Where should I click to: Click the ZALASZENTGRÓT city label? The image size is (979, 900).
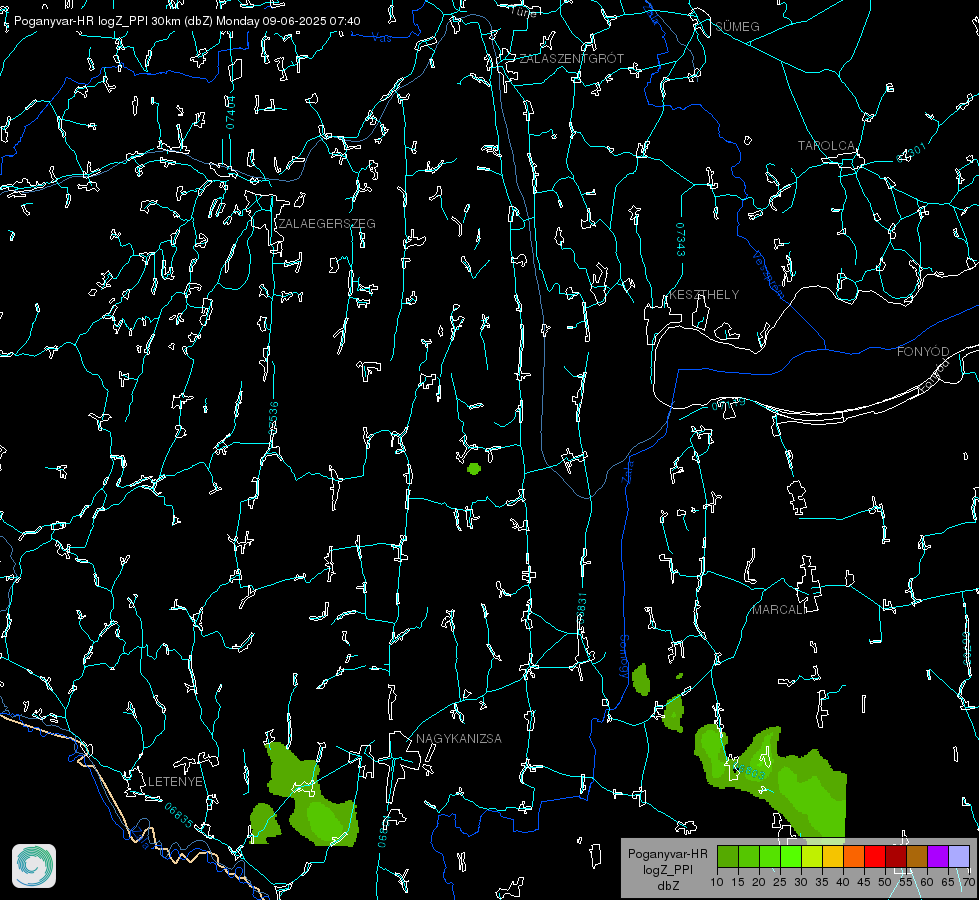[x=571, y=59]
